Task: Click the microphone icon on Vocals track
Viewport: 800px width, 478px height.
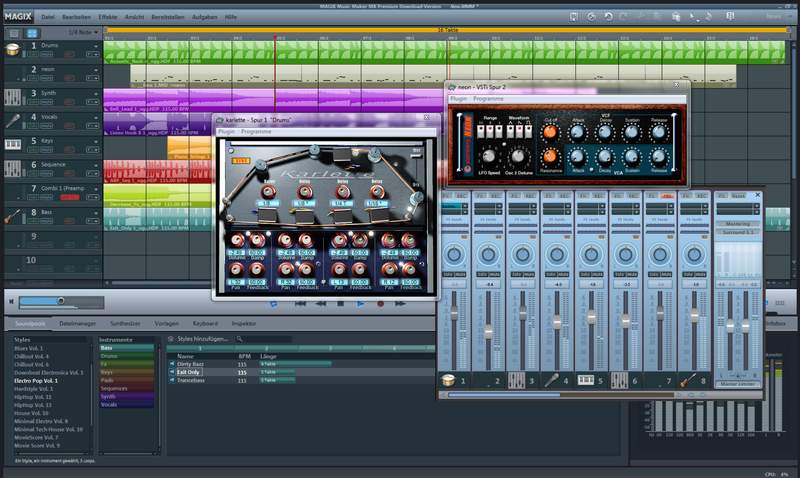Action: click(12, 121)
